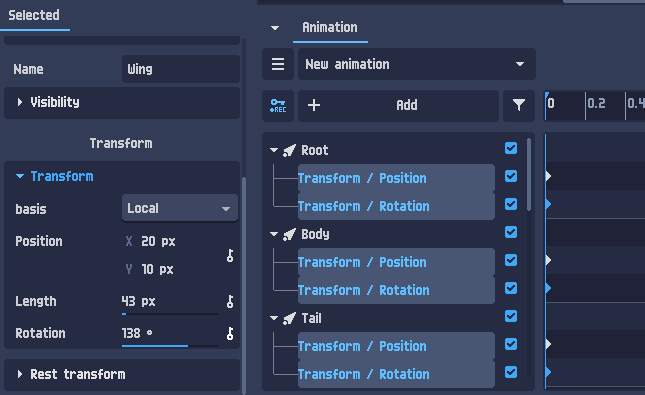This screenshot has width=645, height=395.
Task: Select Body Position keyframe at time 0
Action: click(x=548, y=260)
